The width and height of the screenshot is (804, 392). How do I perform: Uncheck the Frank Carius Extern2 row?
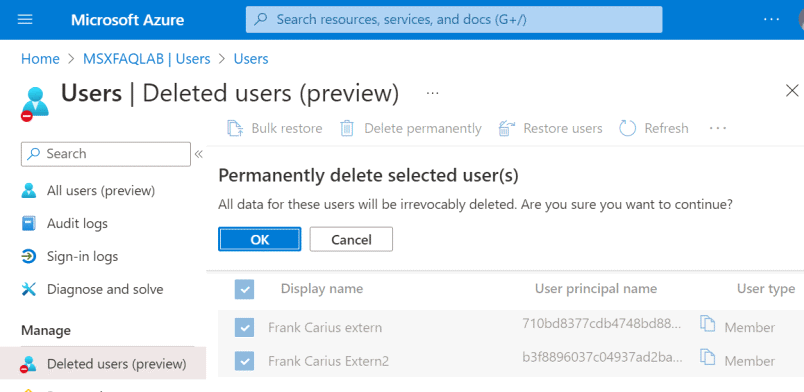(x=245, y=361)
